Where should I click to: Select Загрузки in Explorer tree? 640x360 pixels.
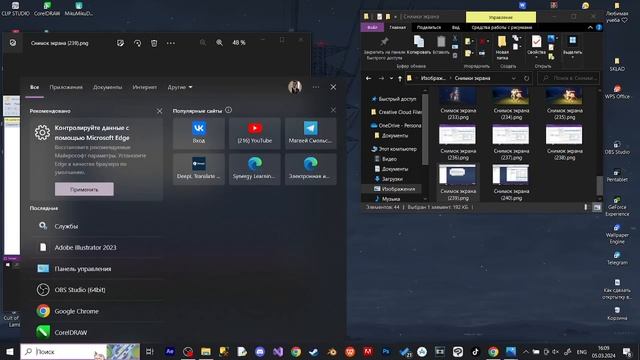click(389, 179)
